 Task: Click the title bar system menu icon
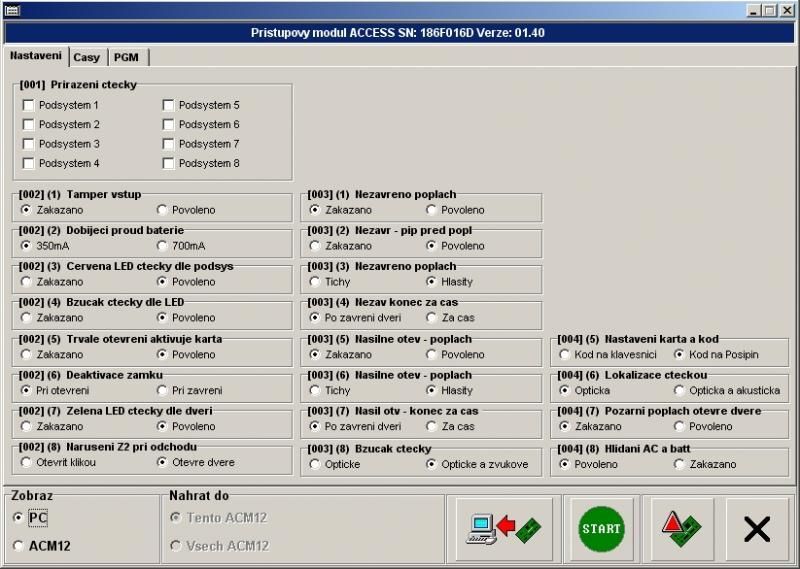[10, 10]
